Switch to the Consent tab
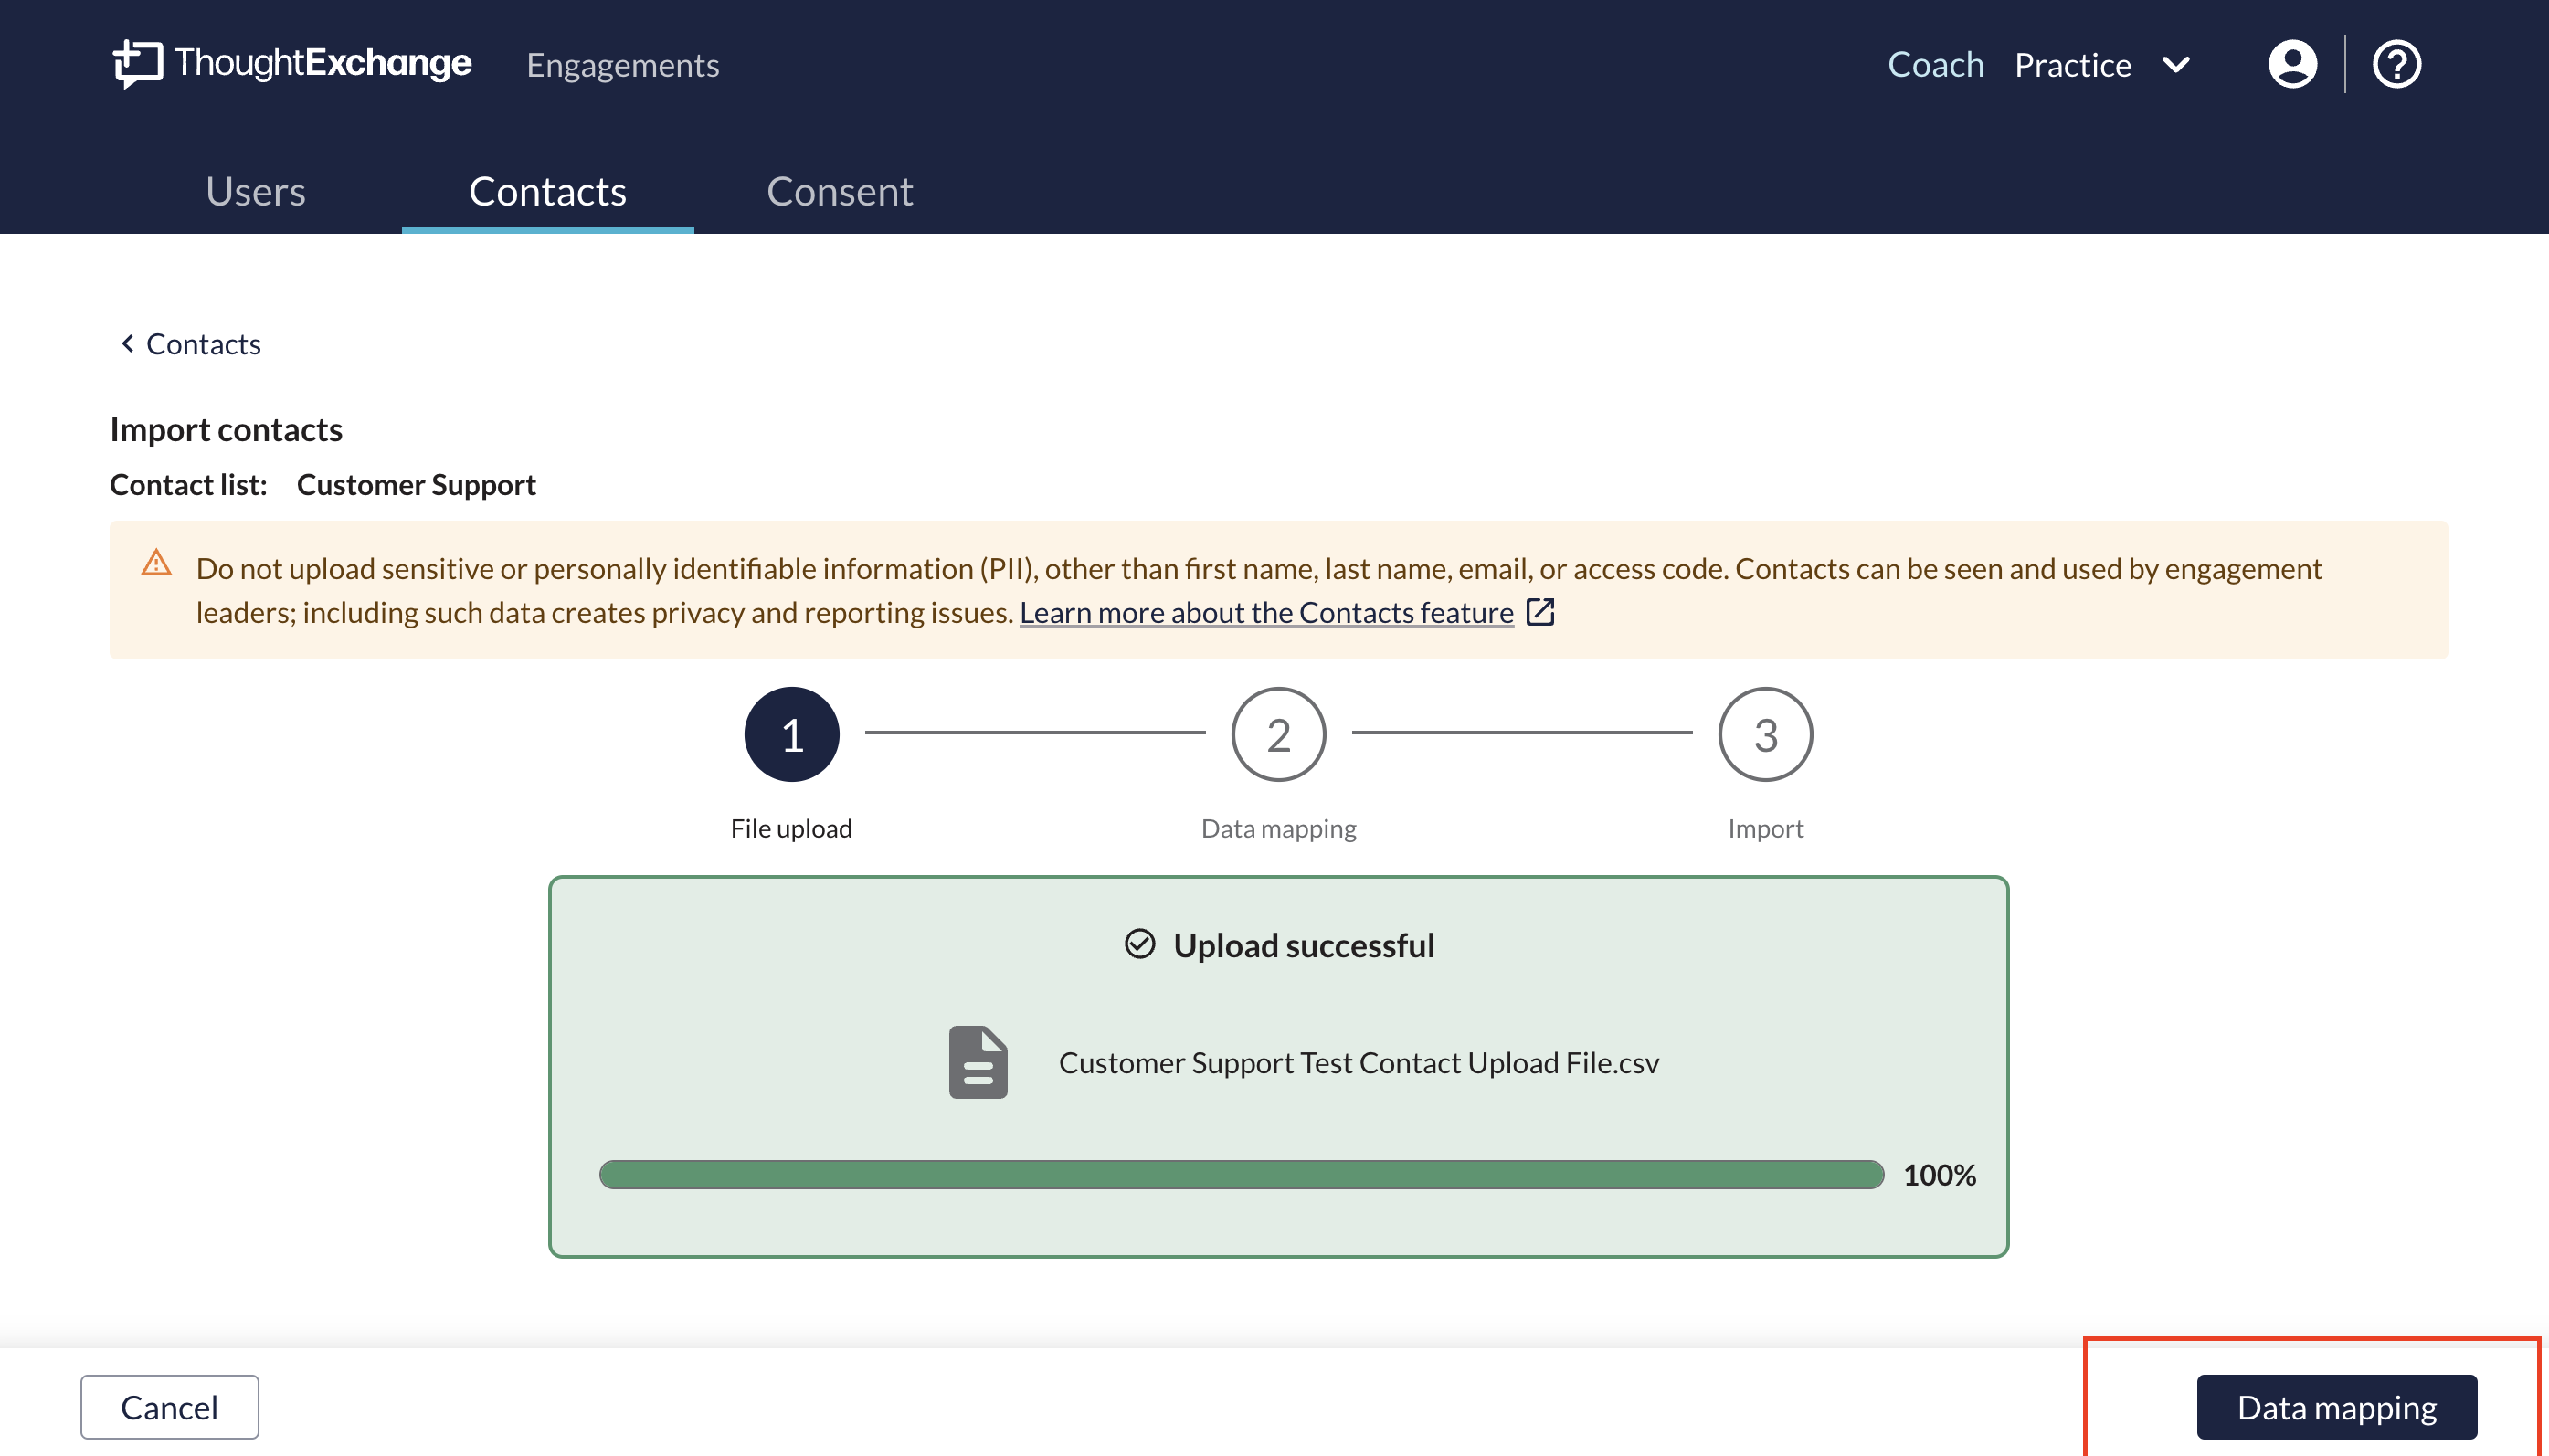This screenshot has width=2549, height=1456. [839, 191]
